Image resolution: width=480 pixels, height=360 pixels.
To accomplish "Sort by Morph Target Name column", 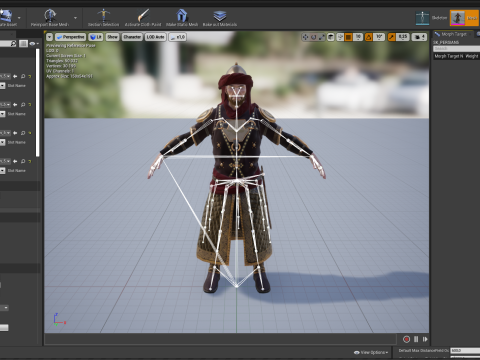I will coord(449,56).
